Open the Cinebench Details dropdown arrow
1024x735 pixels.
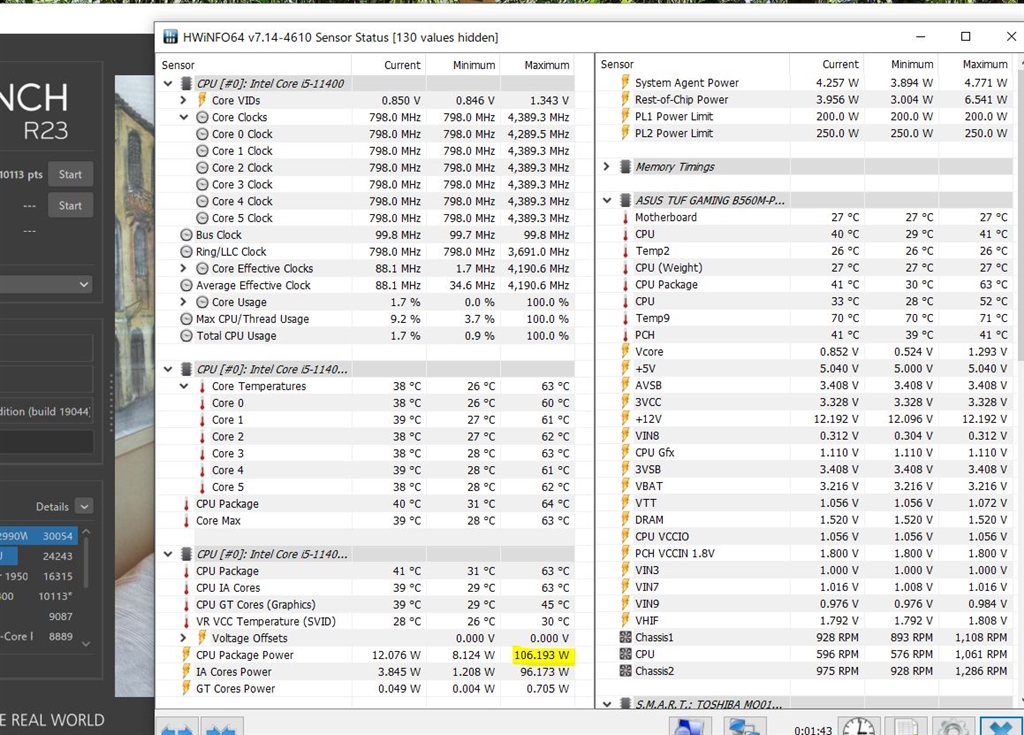pyautogui.click(x=84, y=506)
